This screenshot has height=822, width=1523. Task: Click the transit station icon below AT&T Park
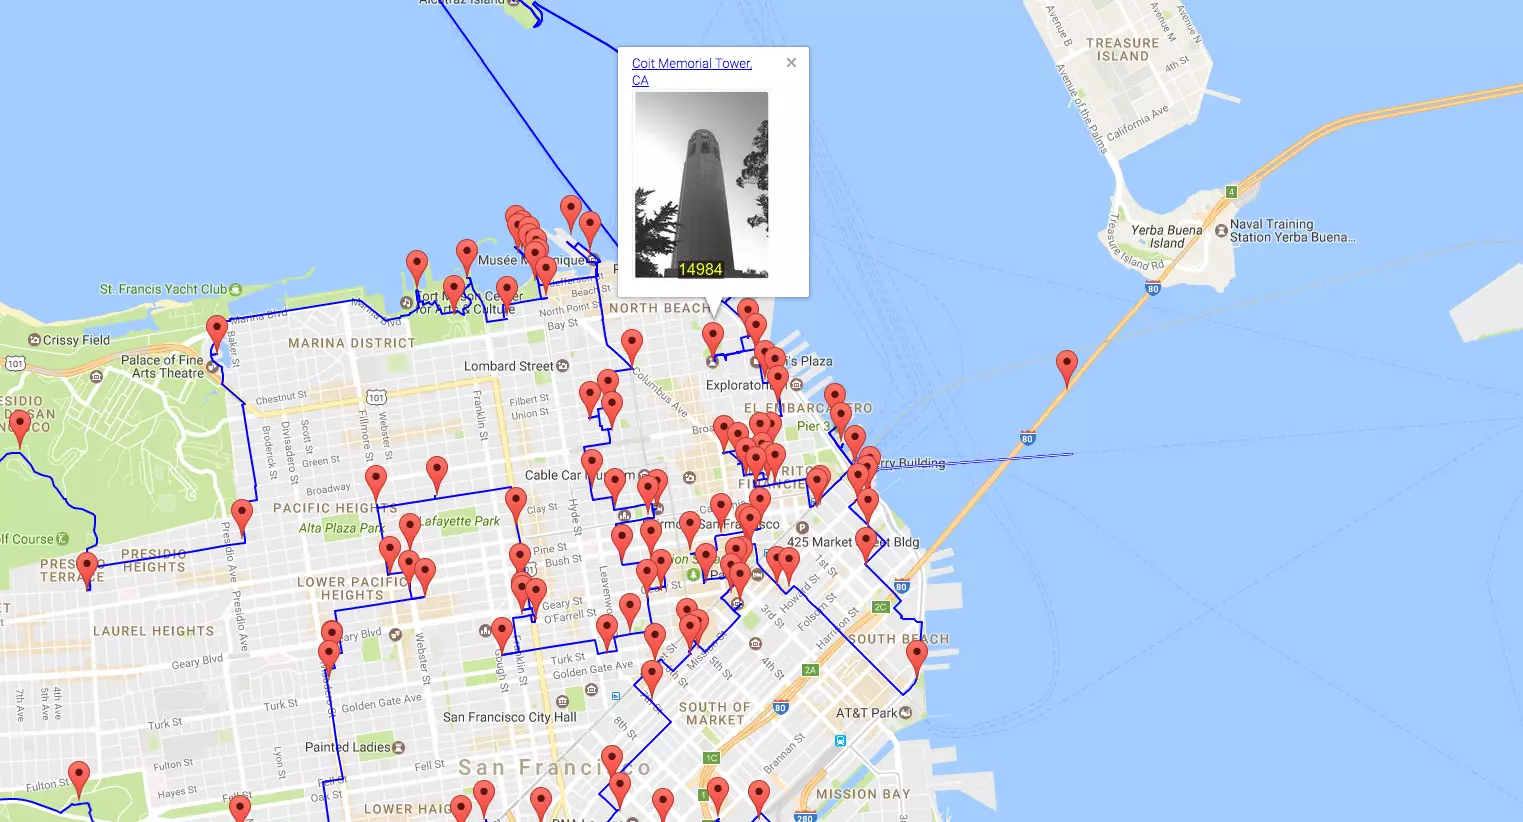pos(841,741)
